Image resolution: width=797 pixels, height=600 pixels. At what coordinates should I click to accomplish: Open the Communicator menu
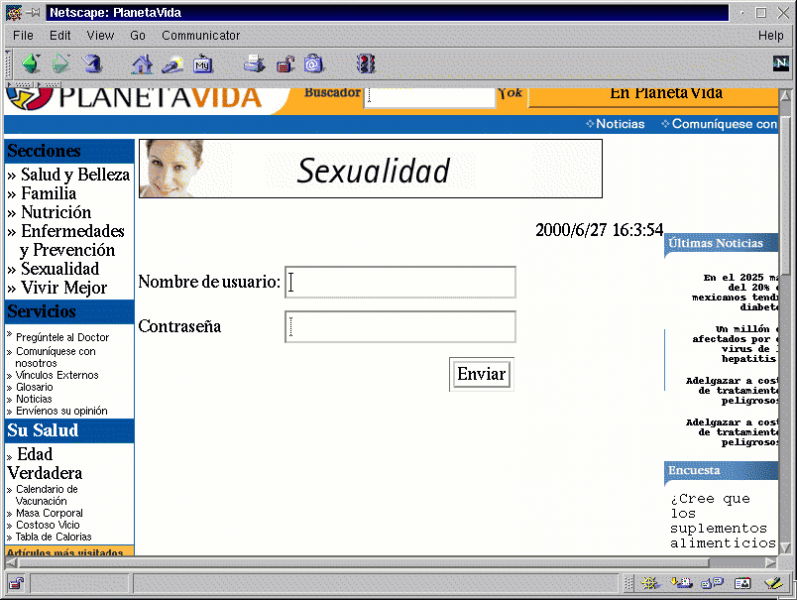(200, 35)
